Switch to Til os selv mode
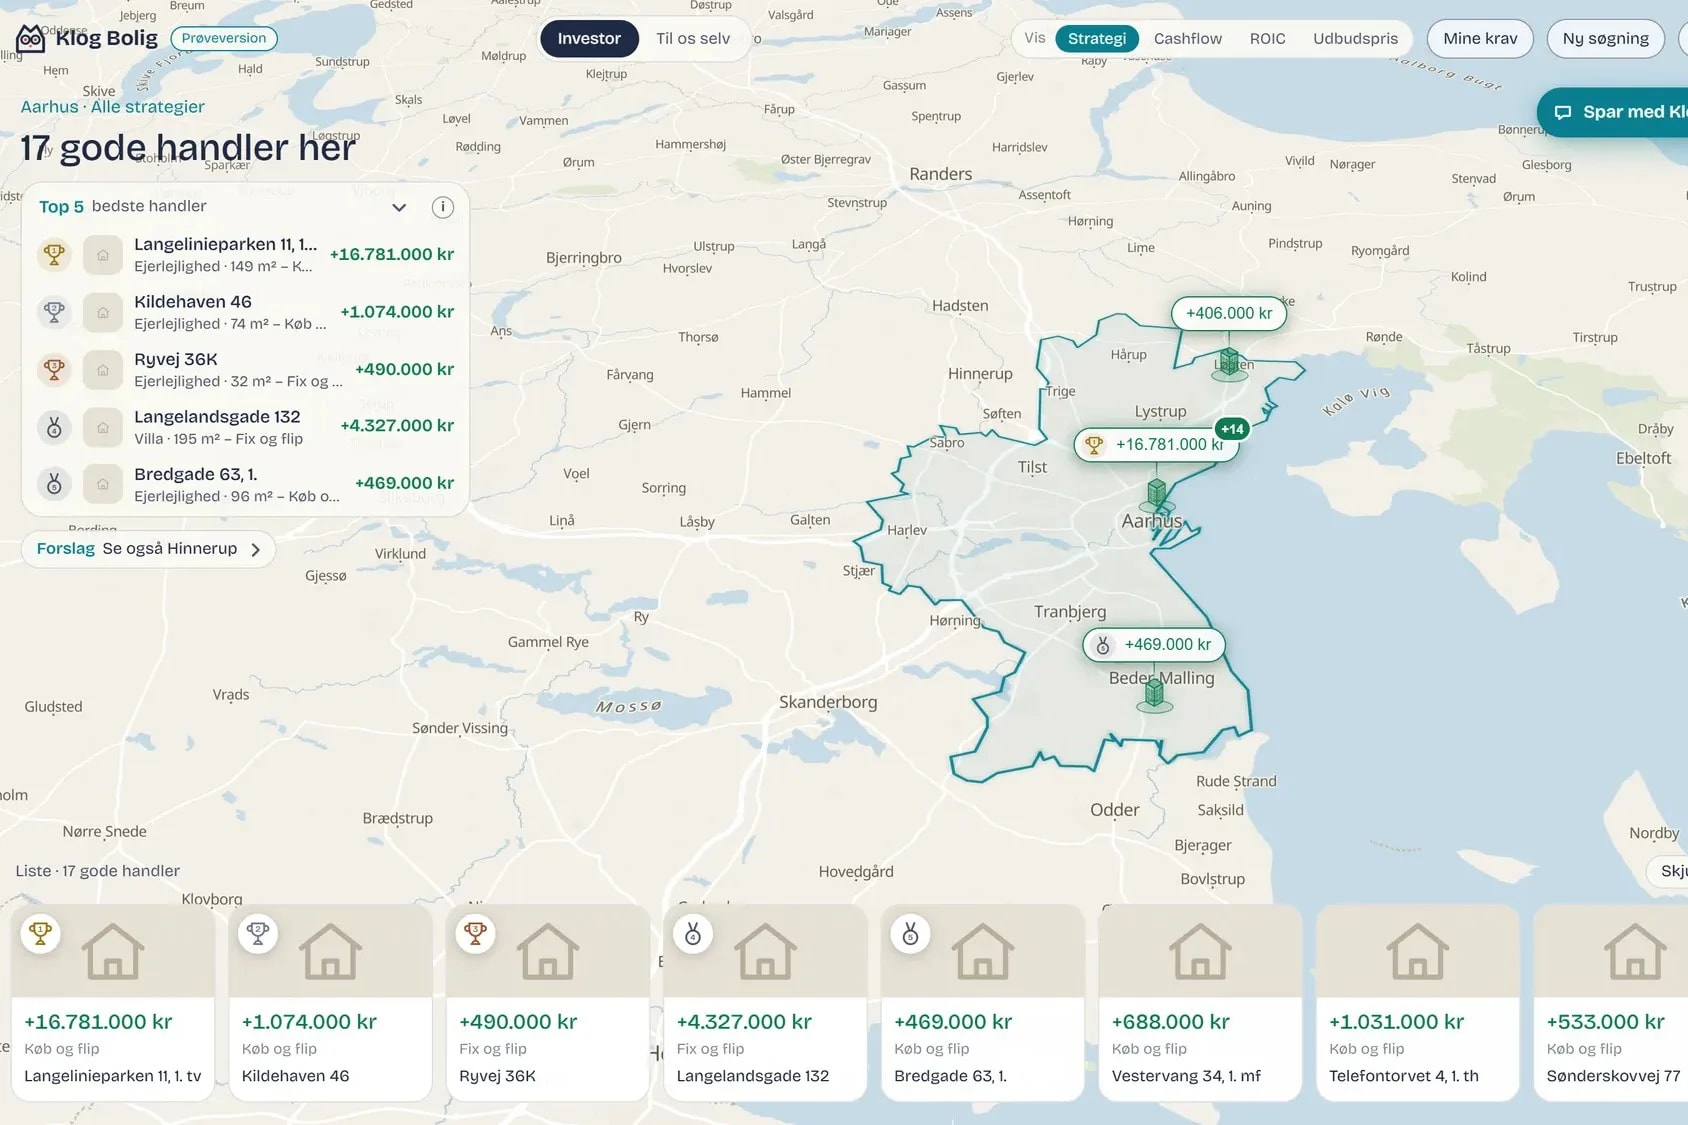Image resolution: width=1688 pixels, height=1125 pixels. tap(693, 39)
